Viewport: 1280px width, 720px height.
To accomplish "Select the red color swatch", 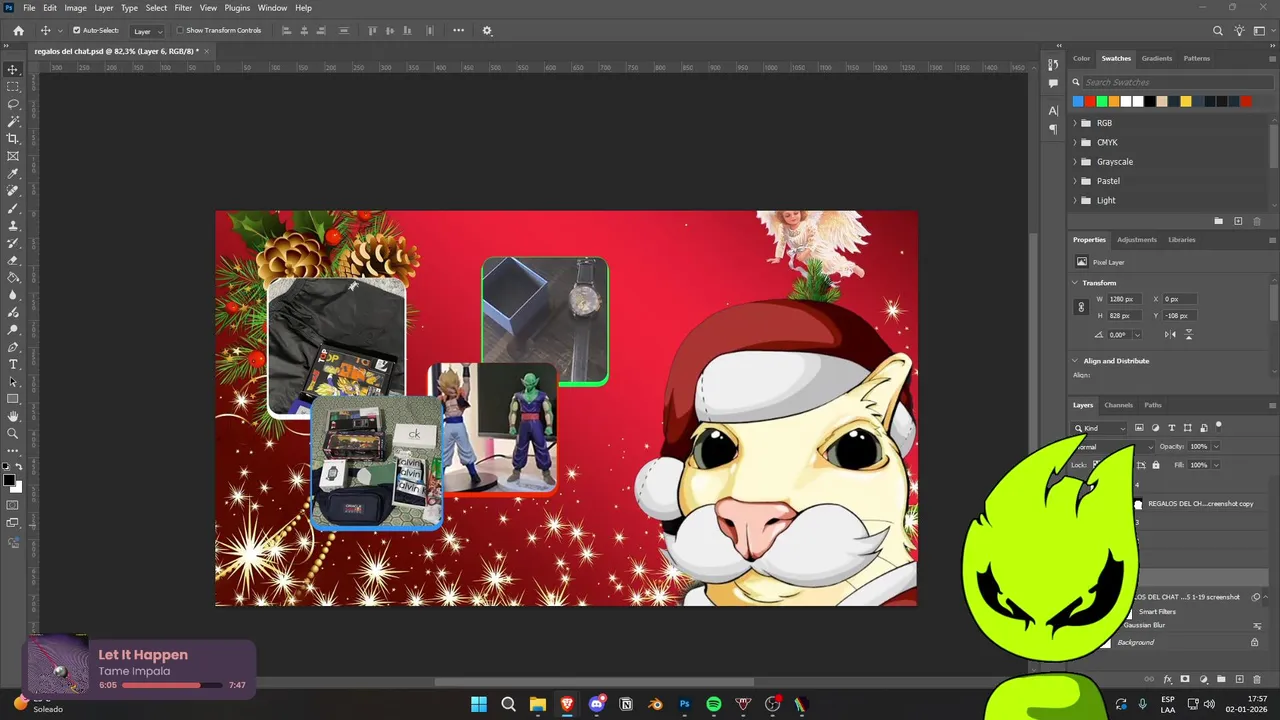I will click(x=1090, y=101).
